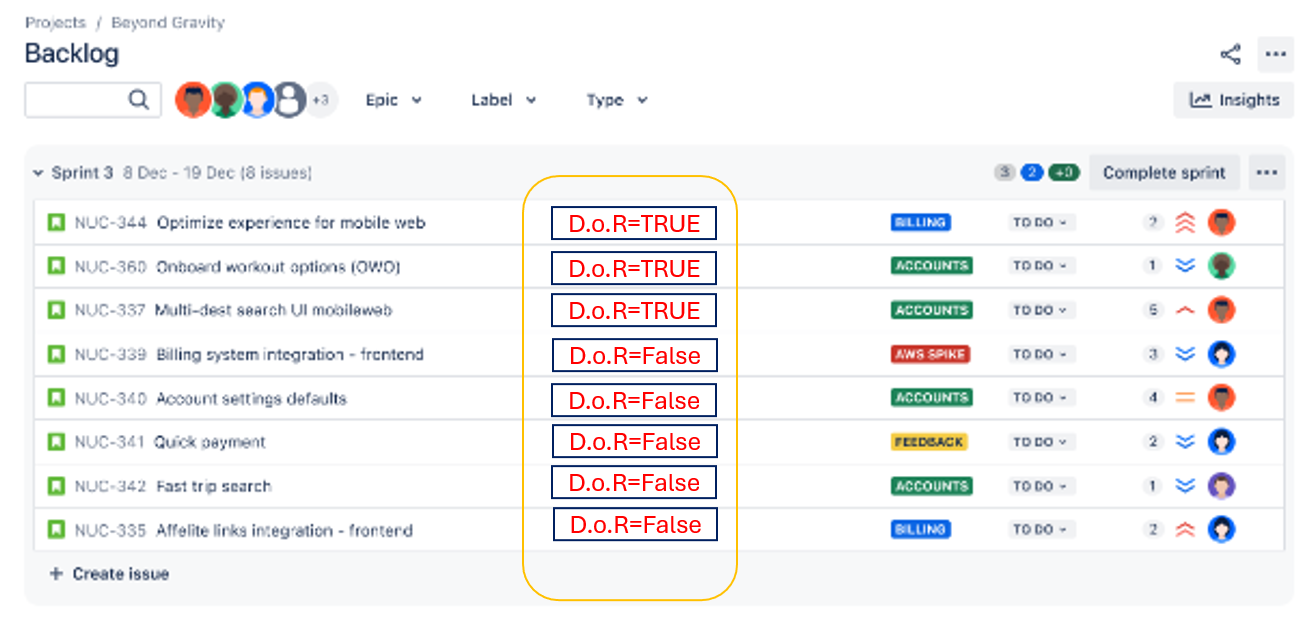The width and height of the screenshot is (1314, 639).
Task: Click the Complete sprint button
Action: pos(1164,173)
